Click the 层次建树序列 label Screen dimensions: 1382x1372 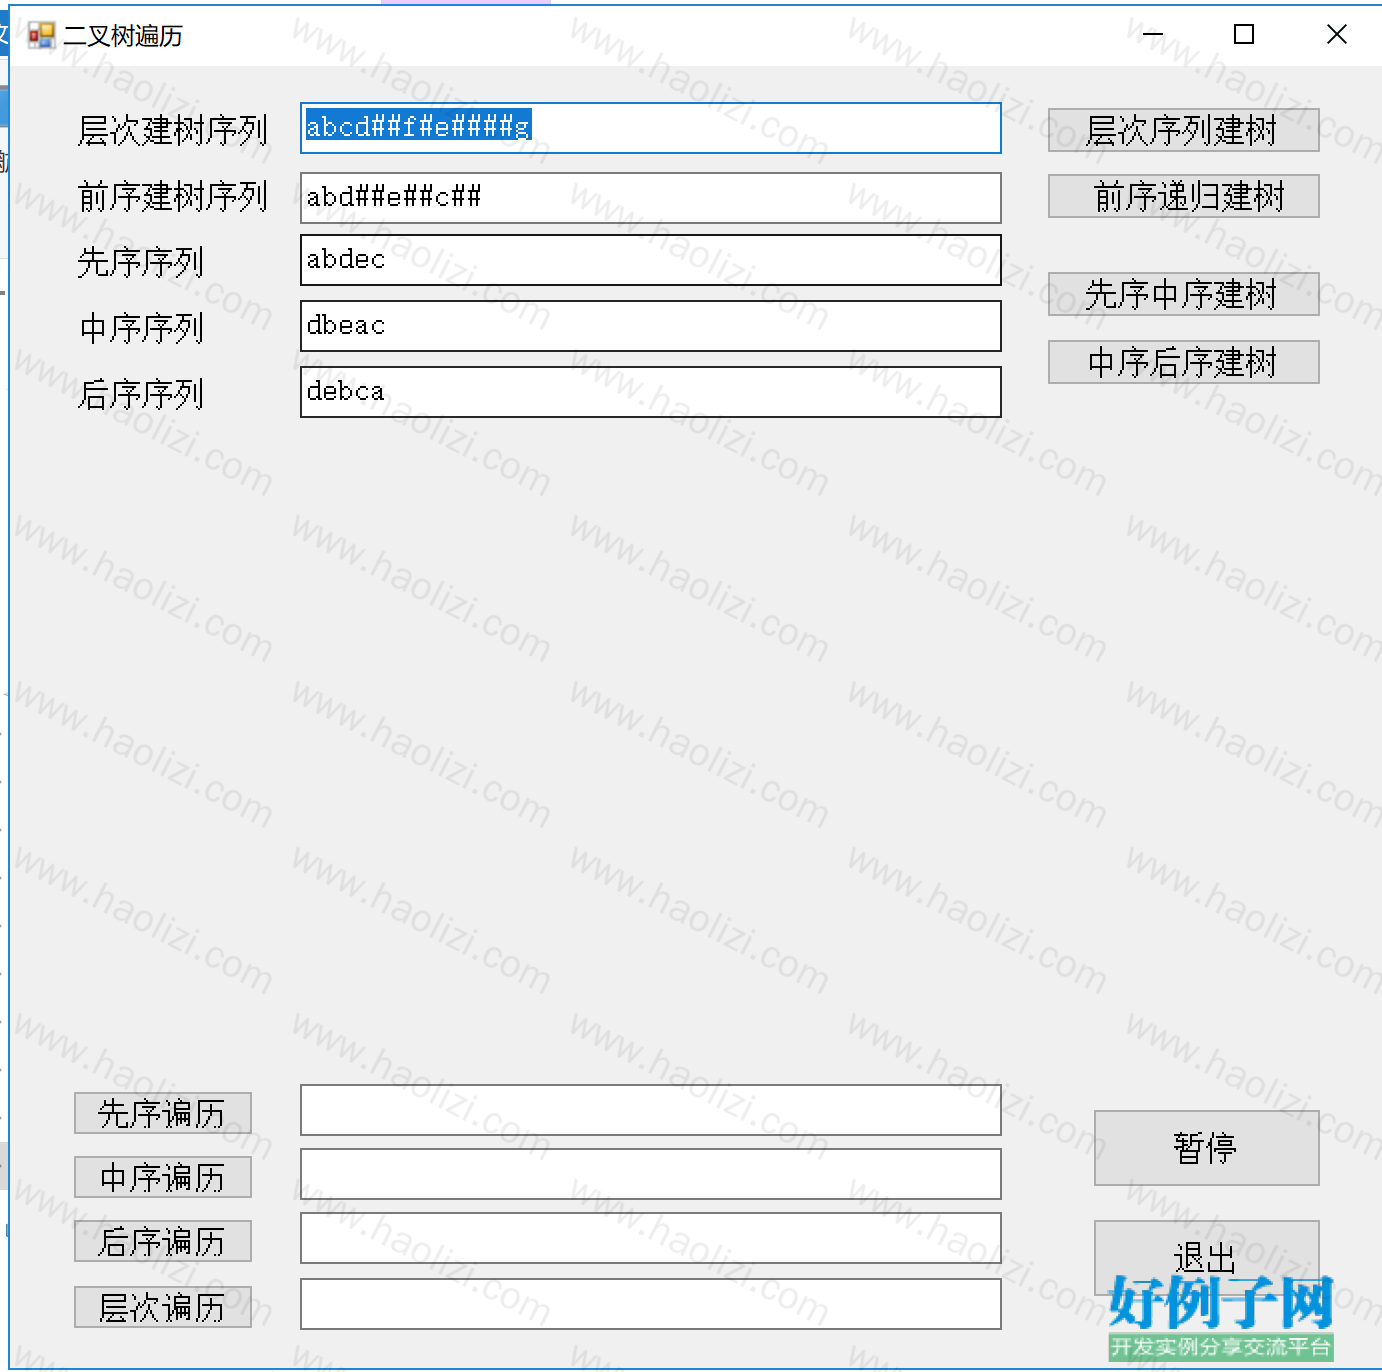[x=173, y=130]
